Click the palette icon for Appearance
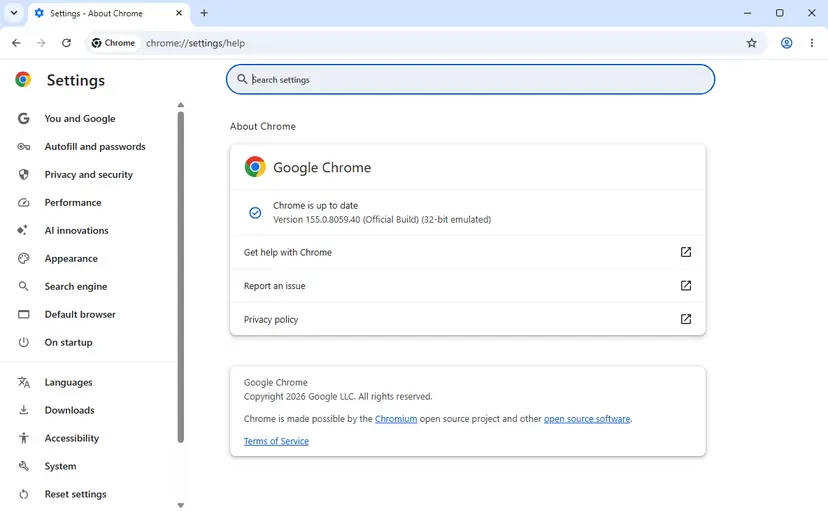 [x=24, y=259]
